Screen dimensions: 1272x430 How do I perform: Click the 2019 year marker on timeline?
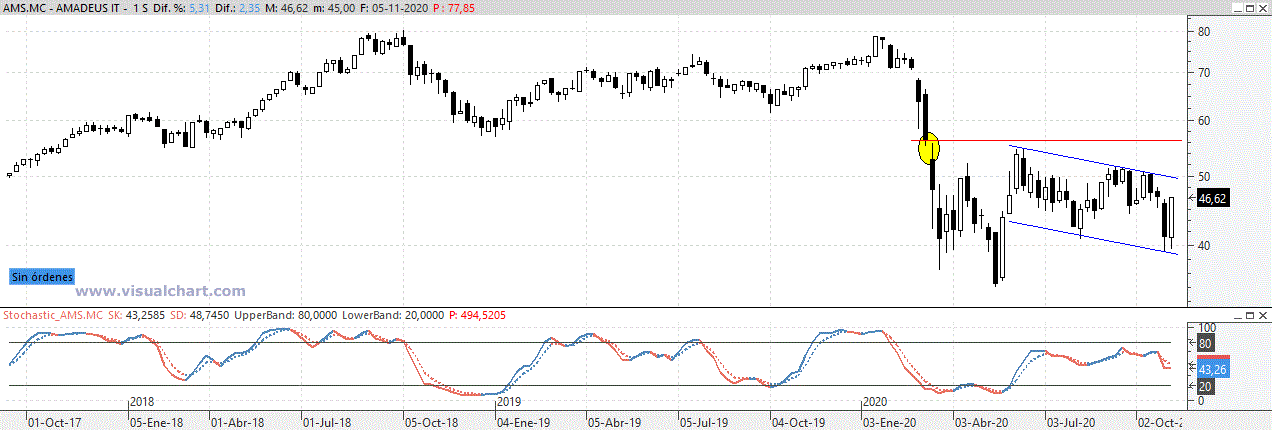click(x=510, y=401)
